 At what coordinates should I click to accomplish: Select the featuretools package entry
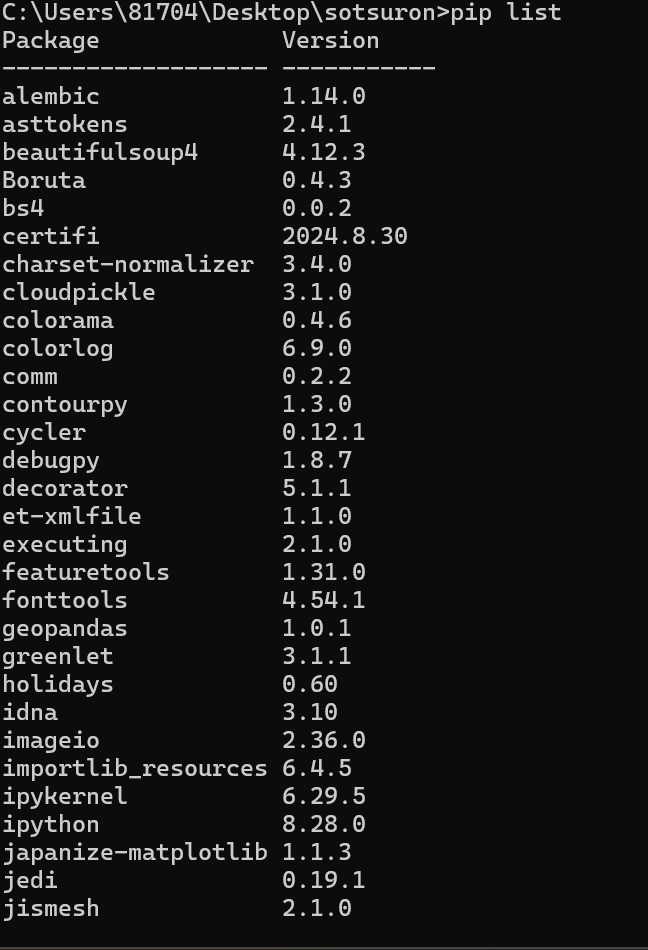pos(86,572)
